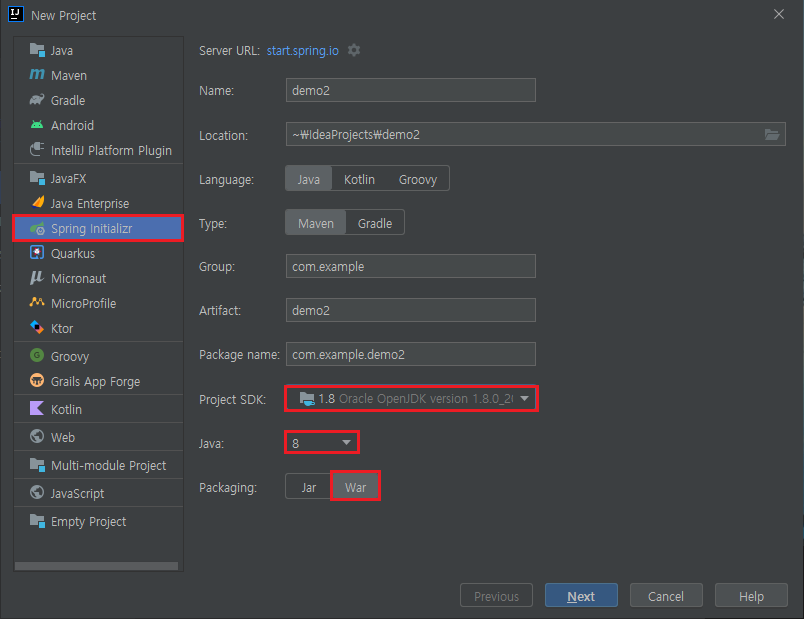This screenshot has width=804, height=619.
Task: Click the Group input field
Action: (x=411, y=266)
